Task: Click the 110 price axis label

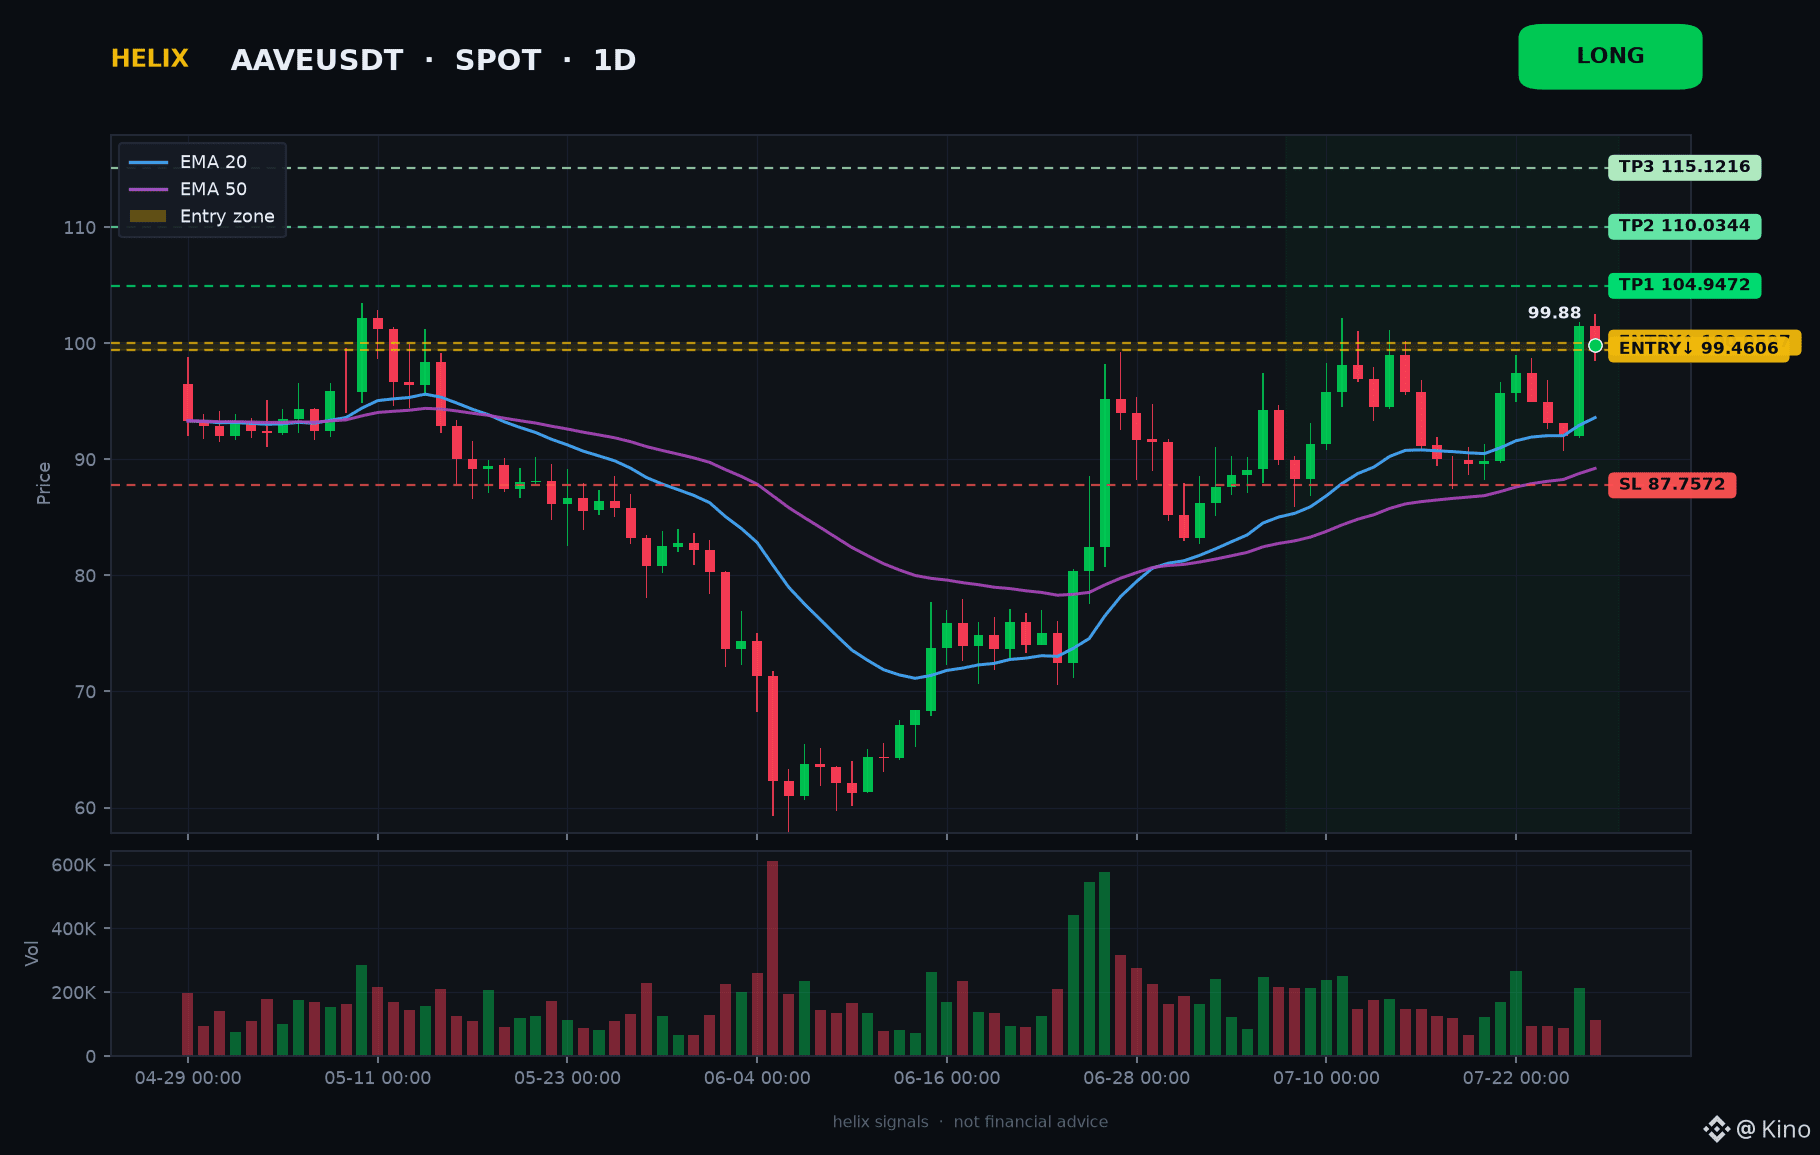Action: [x=80, y=228]
